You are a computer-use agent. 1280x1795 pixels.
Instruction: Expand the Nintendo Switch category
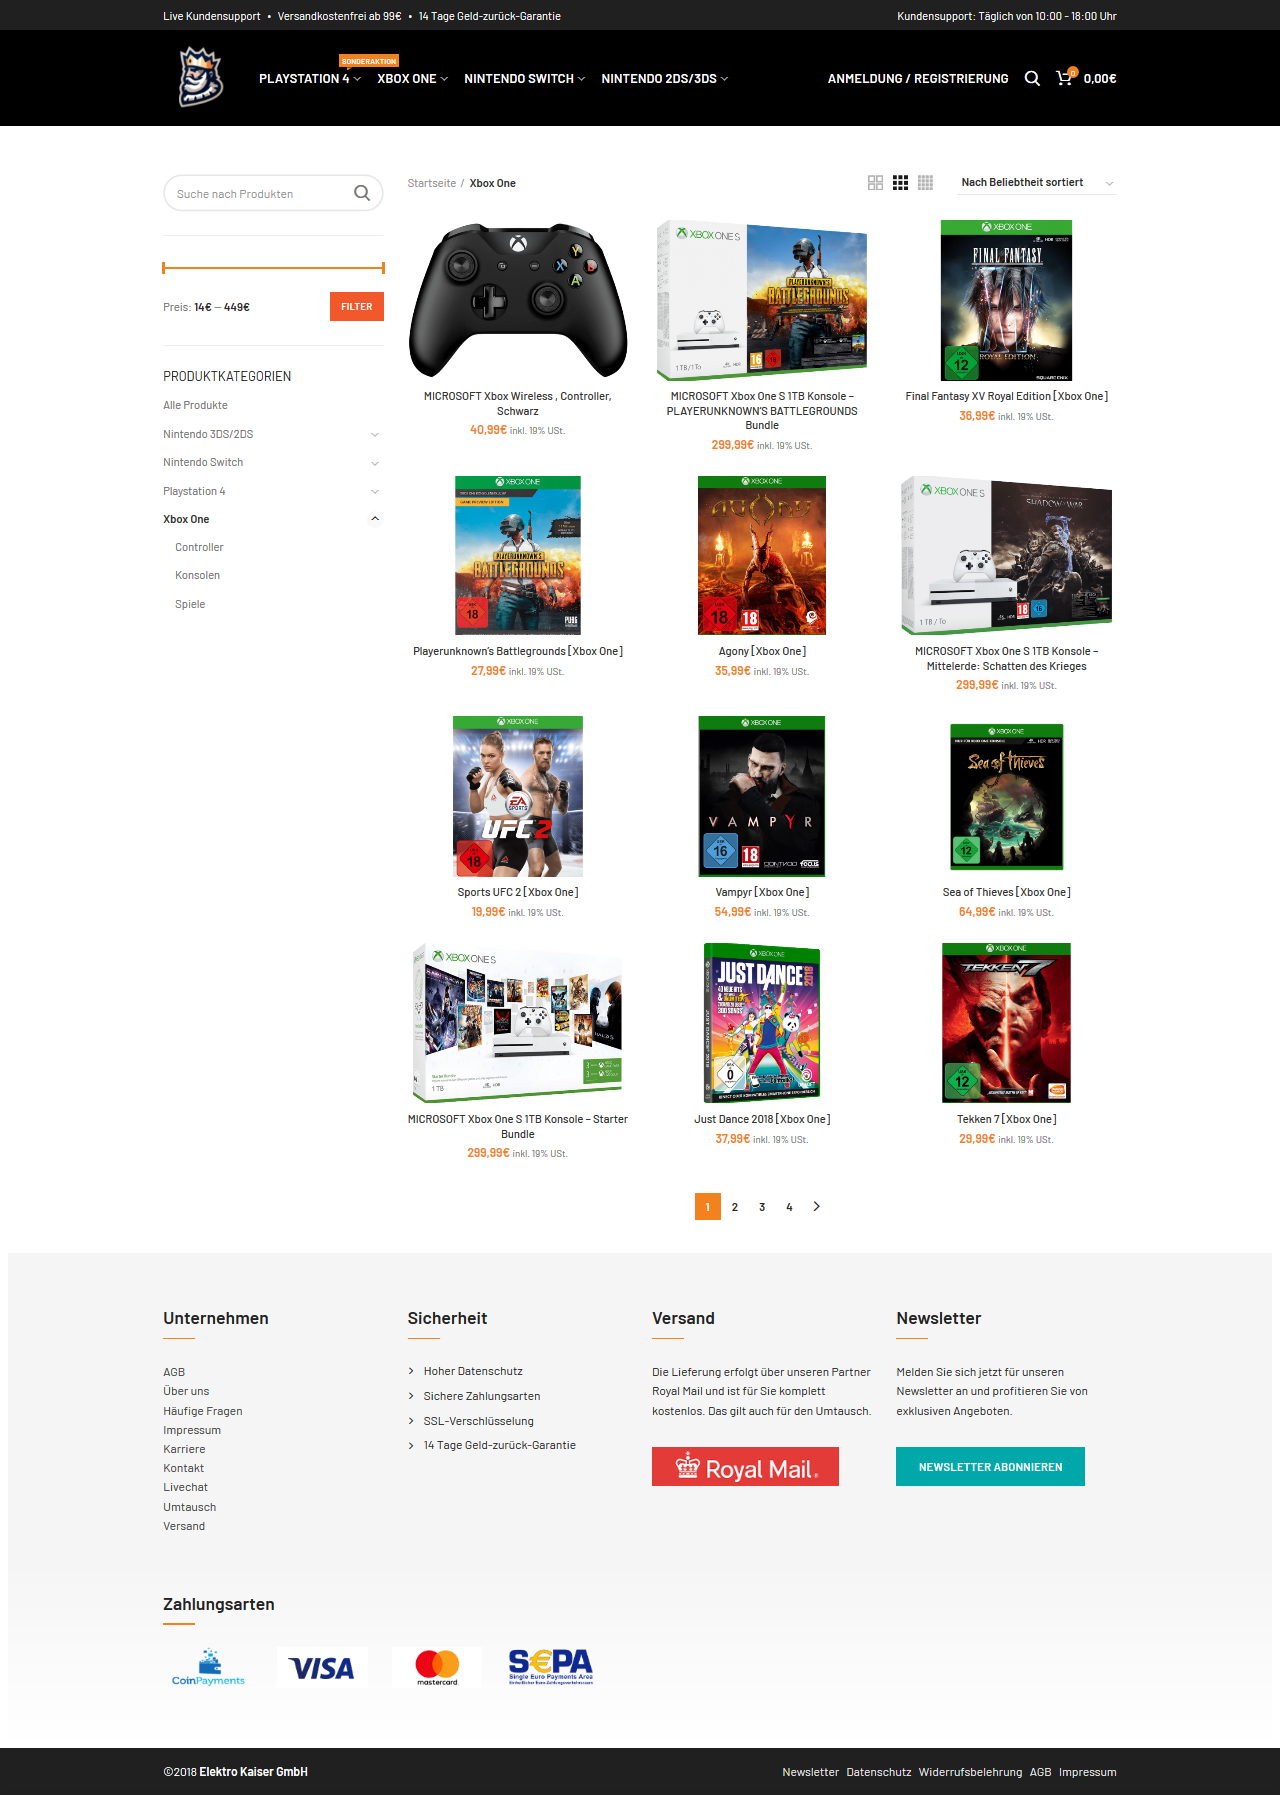pyautogui.click(x=375, y=463)
